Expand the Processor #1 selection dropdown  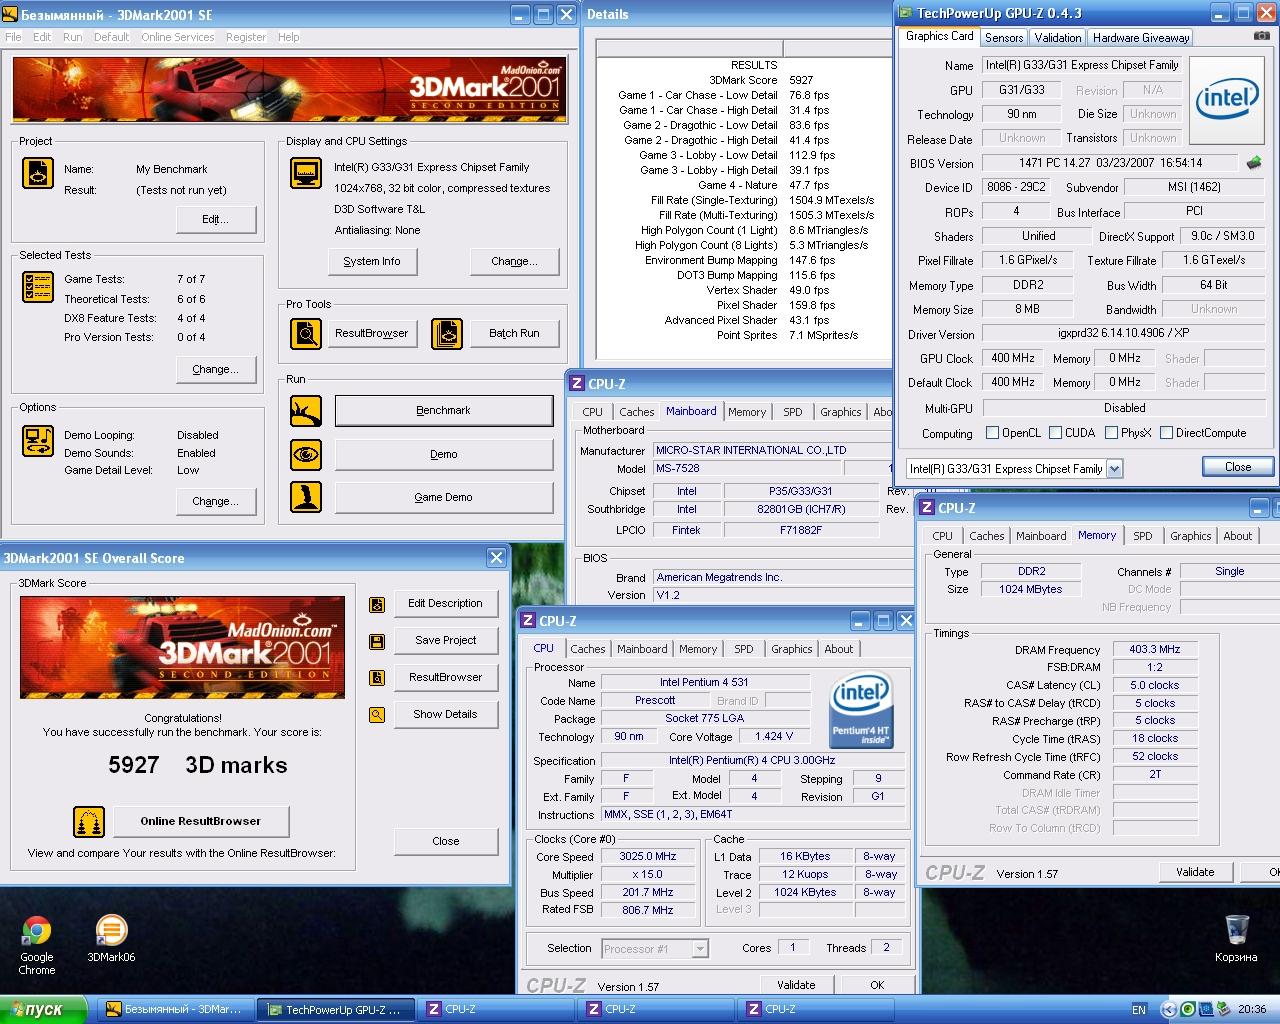pos(700,949)
